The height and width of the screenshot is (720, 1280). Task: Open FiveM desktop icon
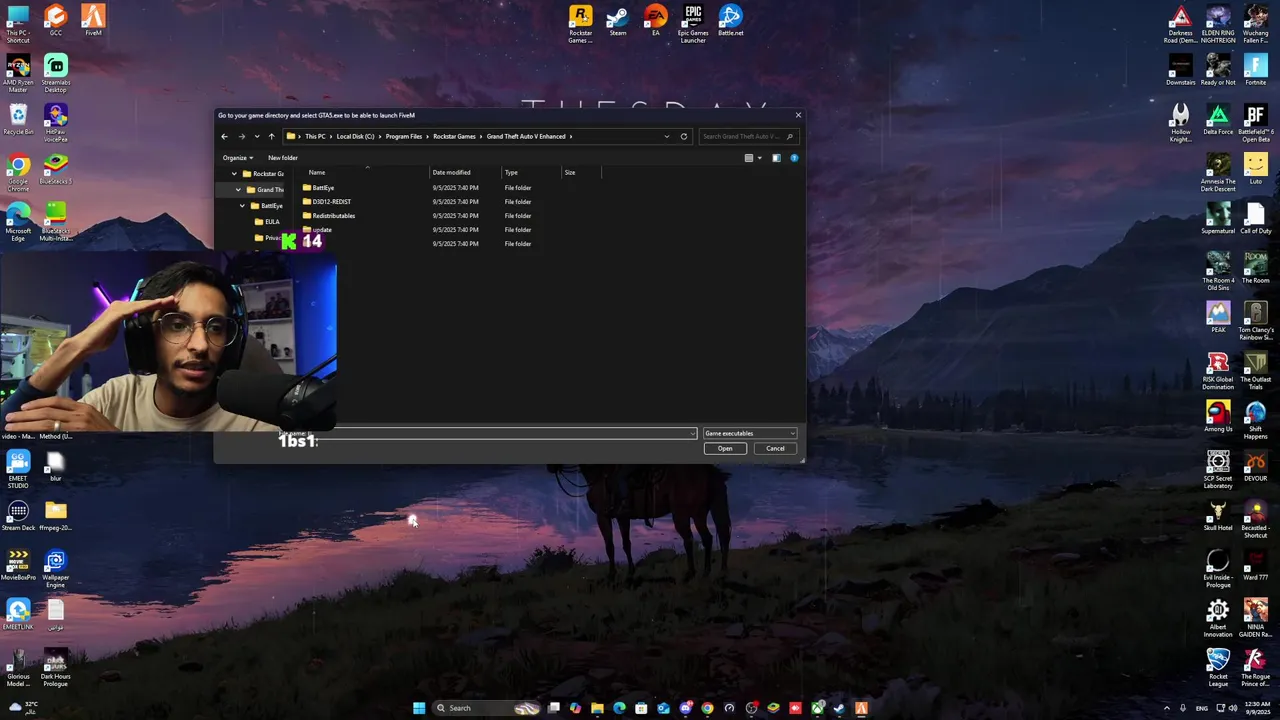click(x=93, y=21)
